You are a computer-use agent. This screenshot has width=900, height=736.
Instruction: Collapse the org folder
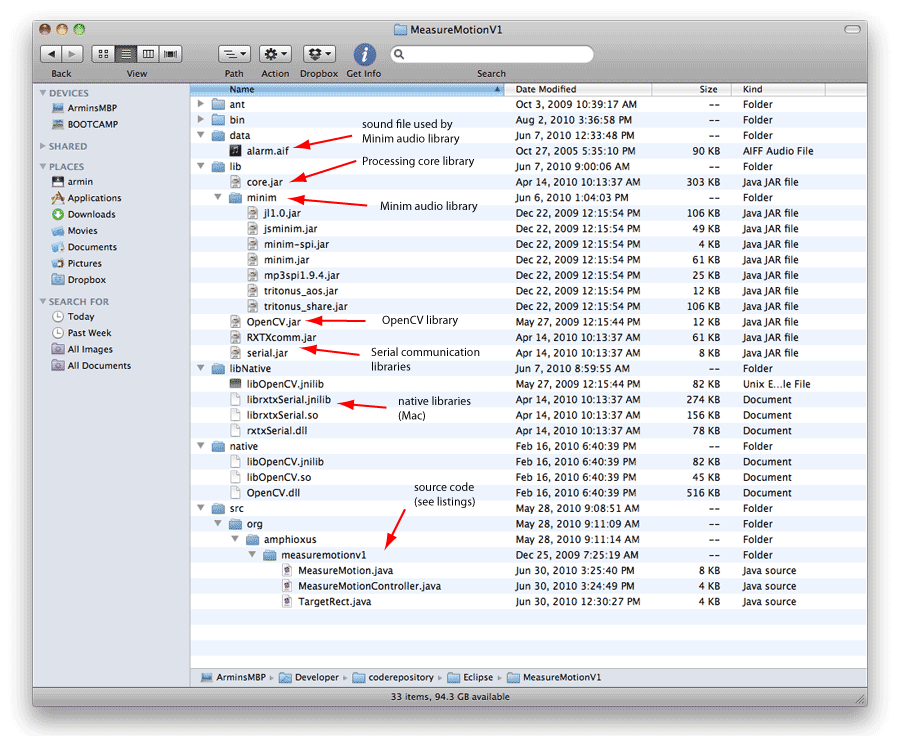click(x=218, y=523)
